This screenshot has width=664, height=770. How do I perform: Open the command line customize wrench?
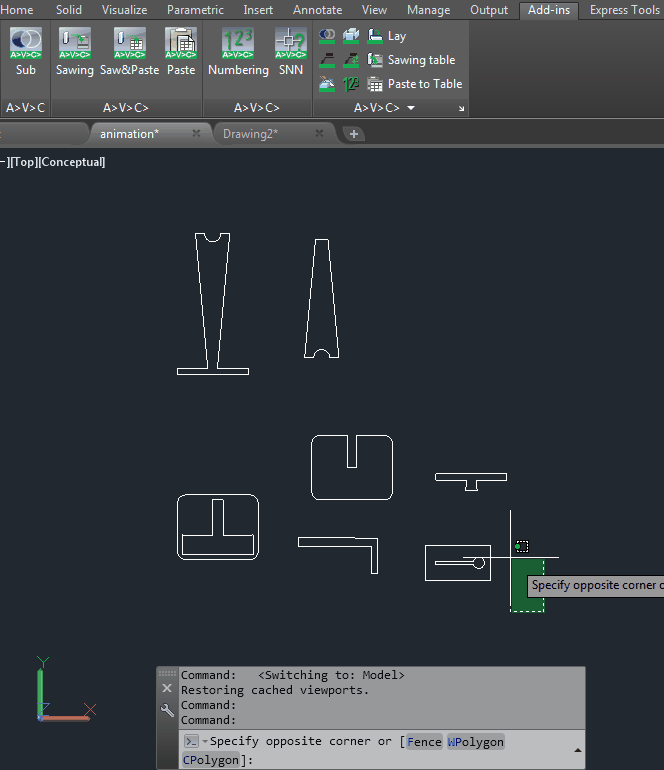[x=167, y=710]
